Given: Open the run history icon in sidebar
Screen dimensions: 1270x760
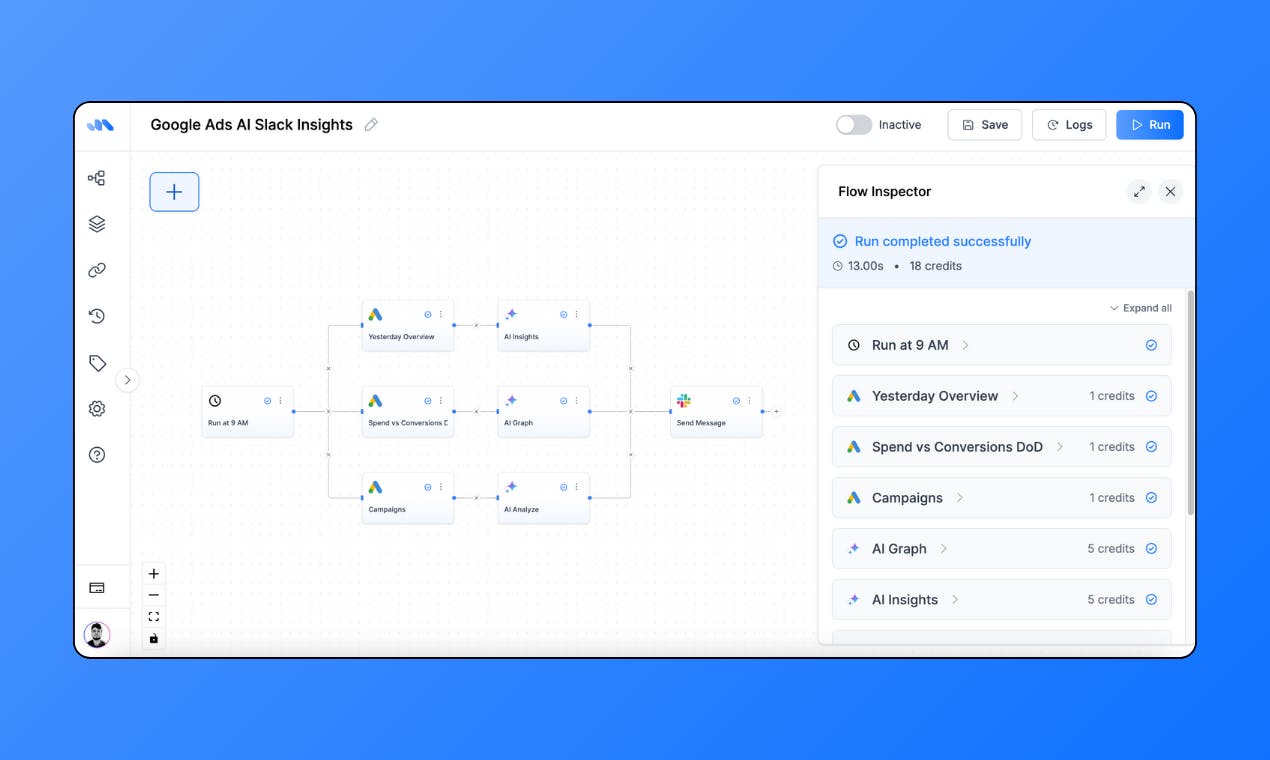Looking at the screenshot, I should [97, 316].
